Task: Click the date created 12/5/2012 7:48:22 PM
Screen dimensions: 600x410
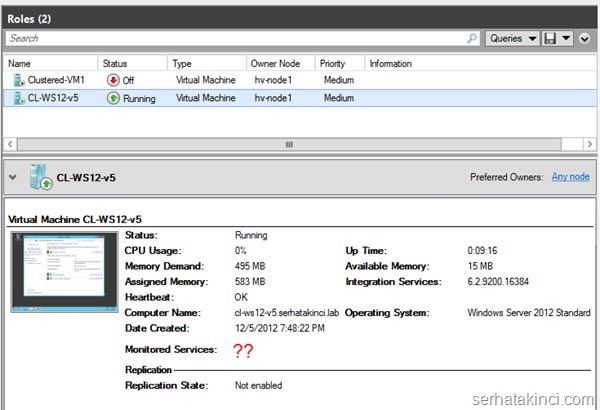Action: [x=280, y=328]
